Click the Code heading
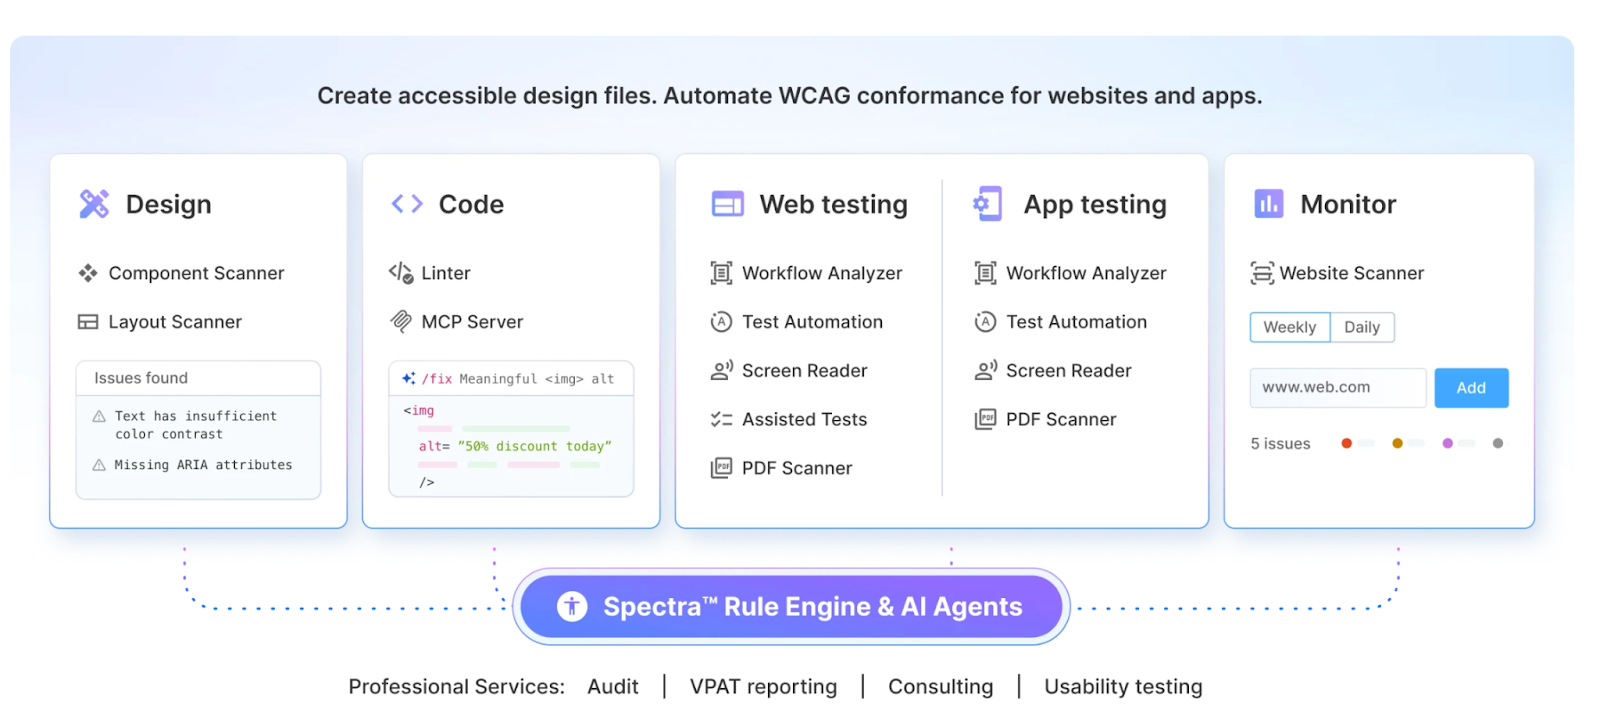Viewport: 1600px width, 720px height. 471,204
